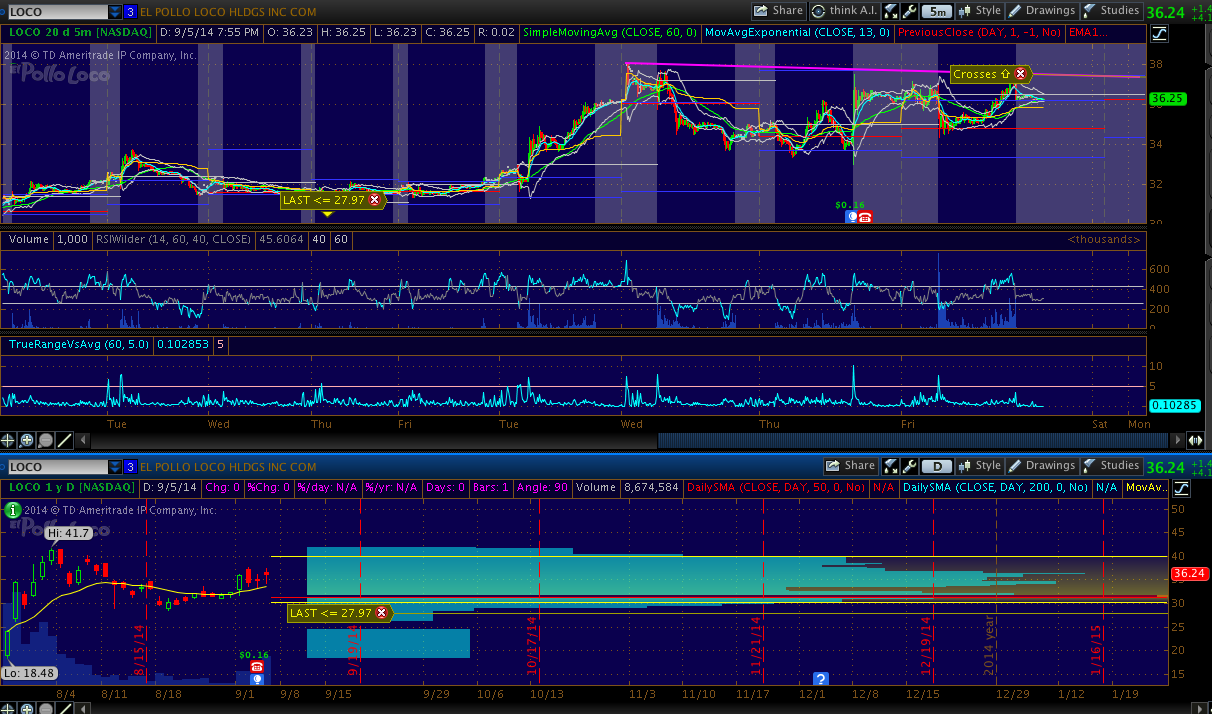
Task: Click the green info icon on the daily chart
Action: pyautogui.click(x=12, y=510)
